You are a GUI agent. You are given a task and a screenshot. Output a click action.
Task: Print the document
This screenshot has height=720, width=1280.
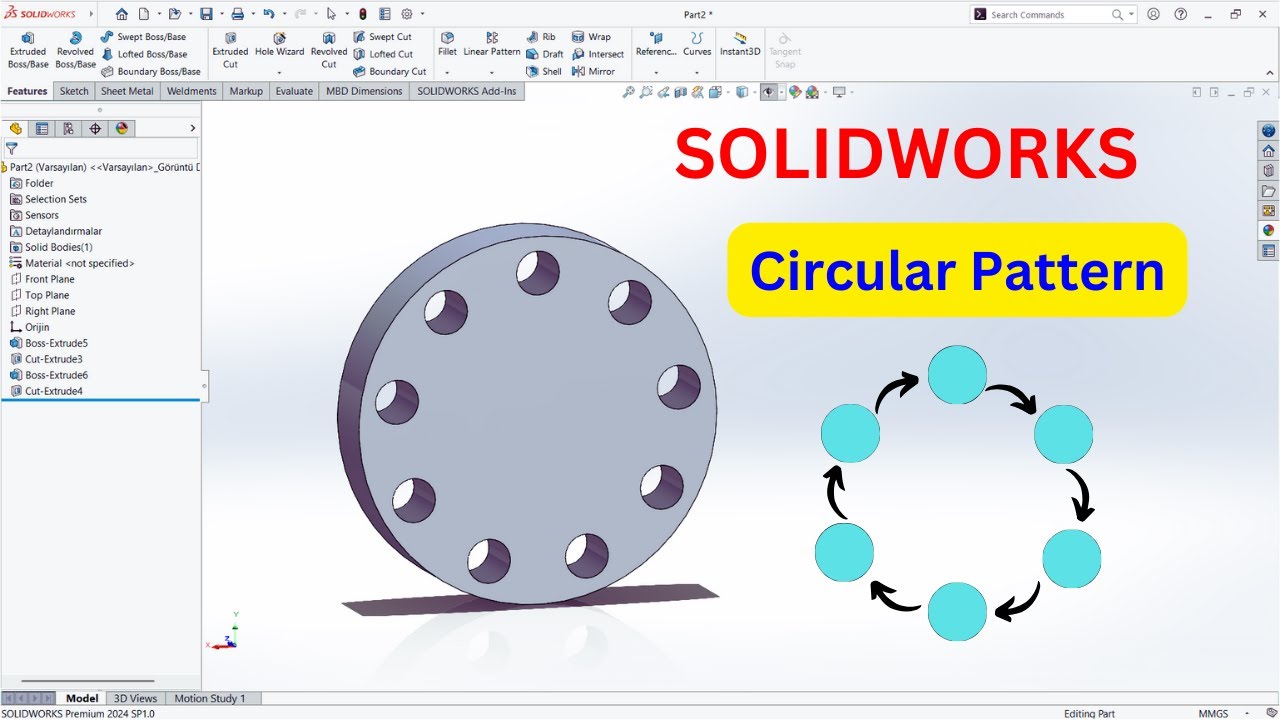click(x=237, y=14)
